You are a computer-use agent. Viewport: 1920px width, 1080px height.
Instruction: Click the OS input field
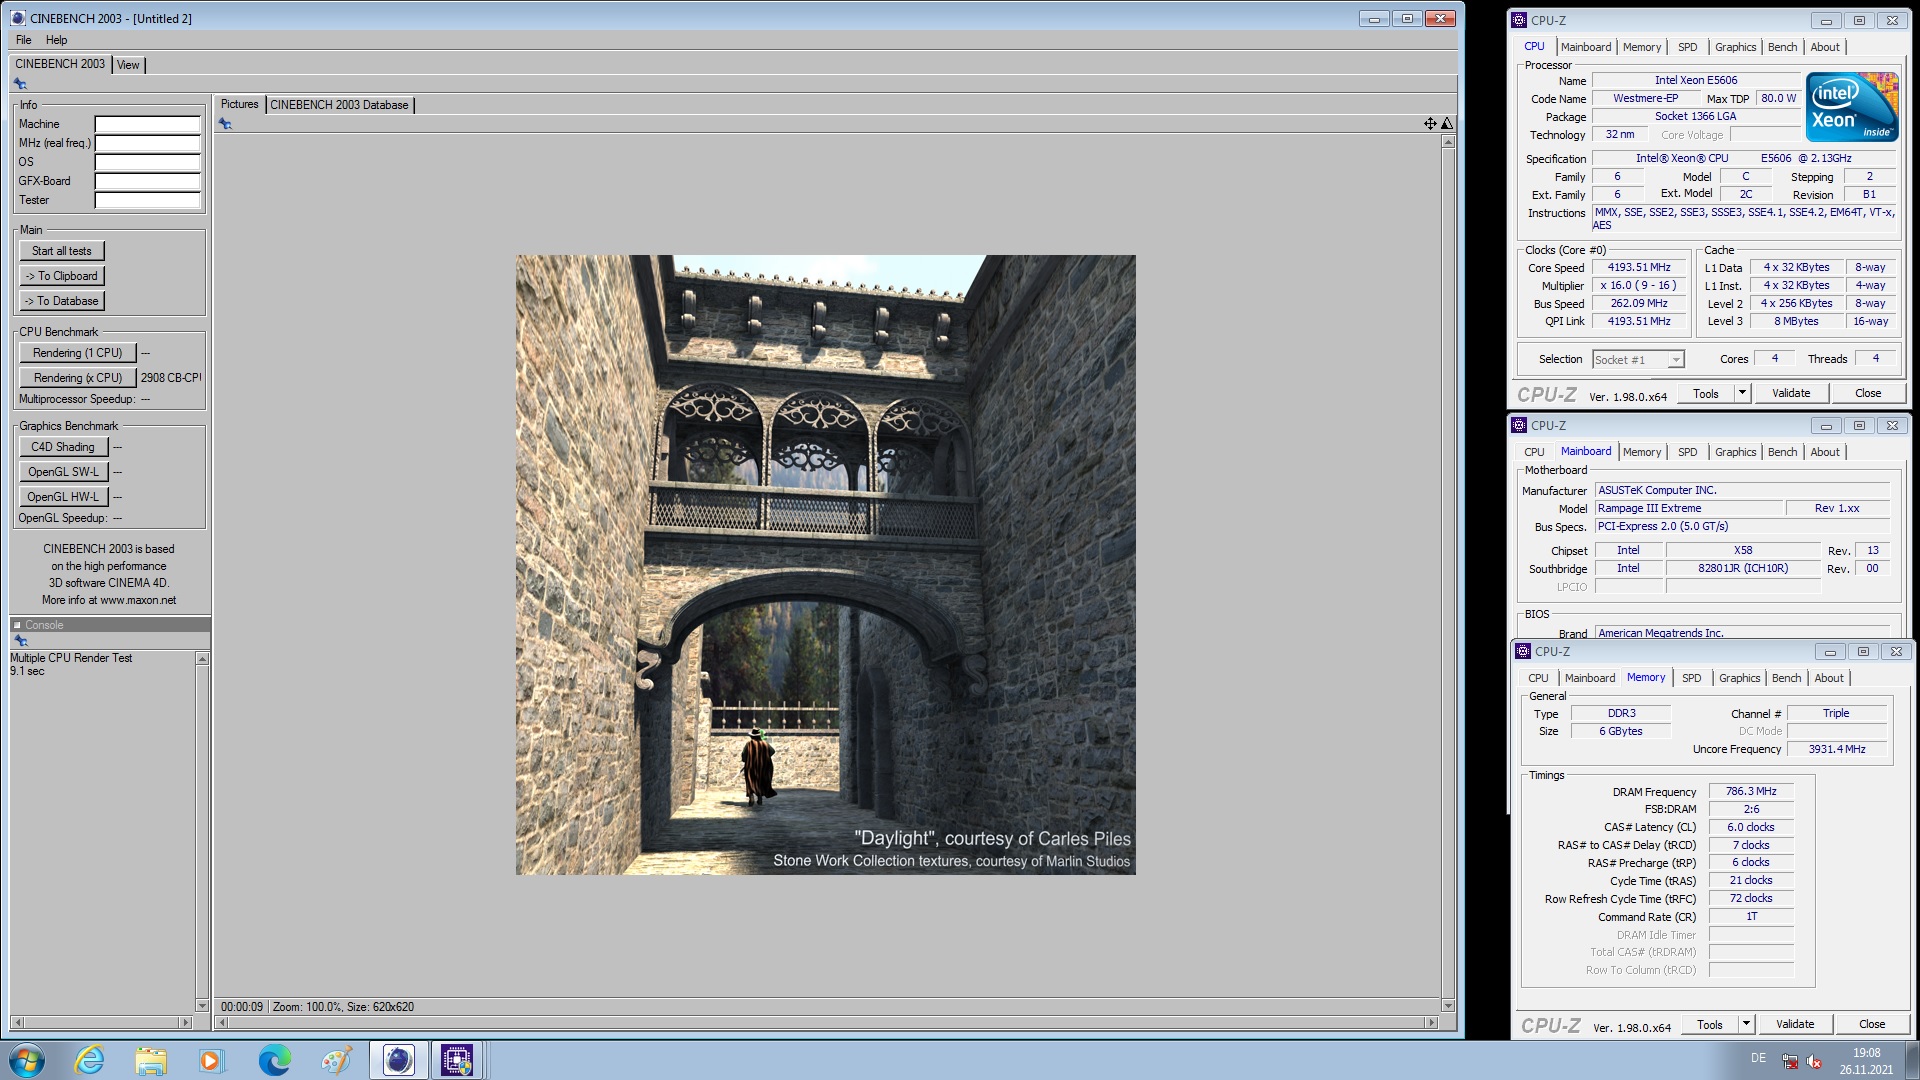tap(148, 162)
